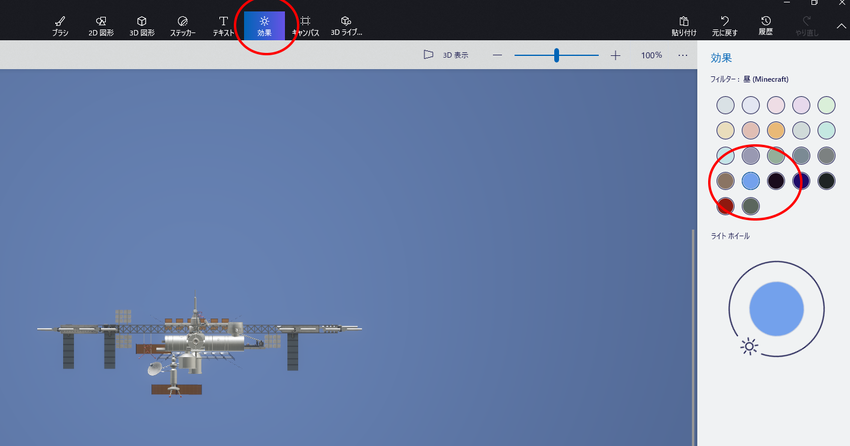Screen dimensions: 850x446
Task: Apply the dark olive-gray filter in the last row
Action: tap(751, 206)
